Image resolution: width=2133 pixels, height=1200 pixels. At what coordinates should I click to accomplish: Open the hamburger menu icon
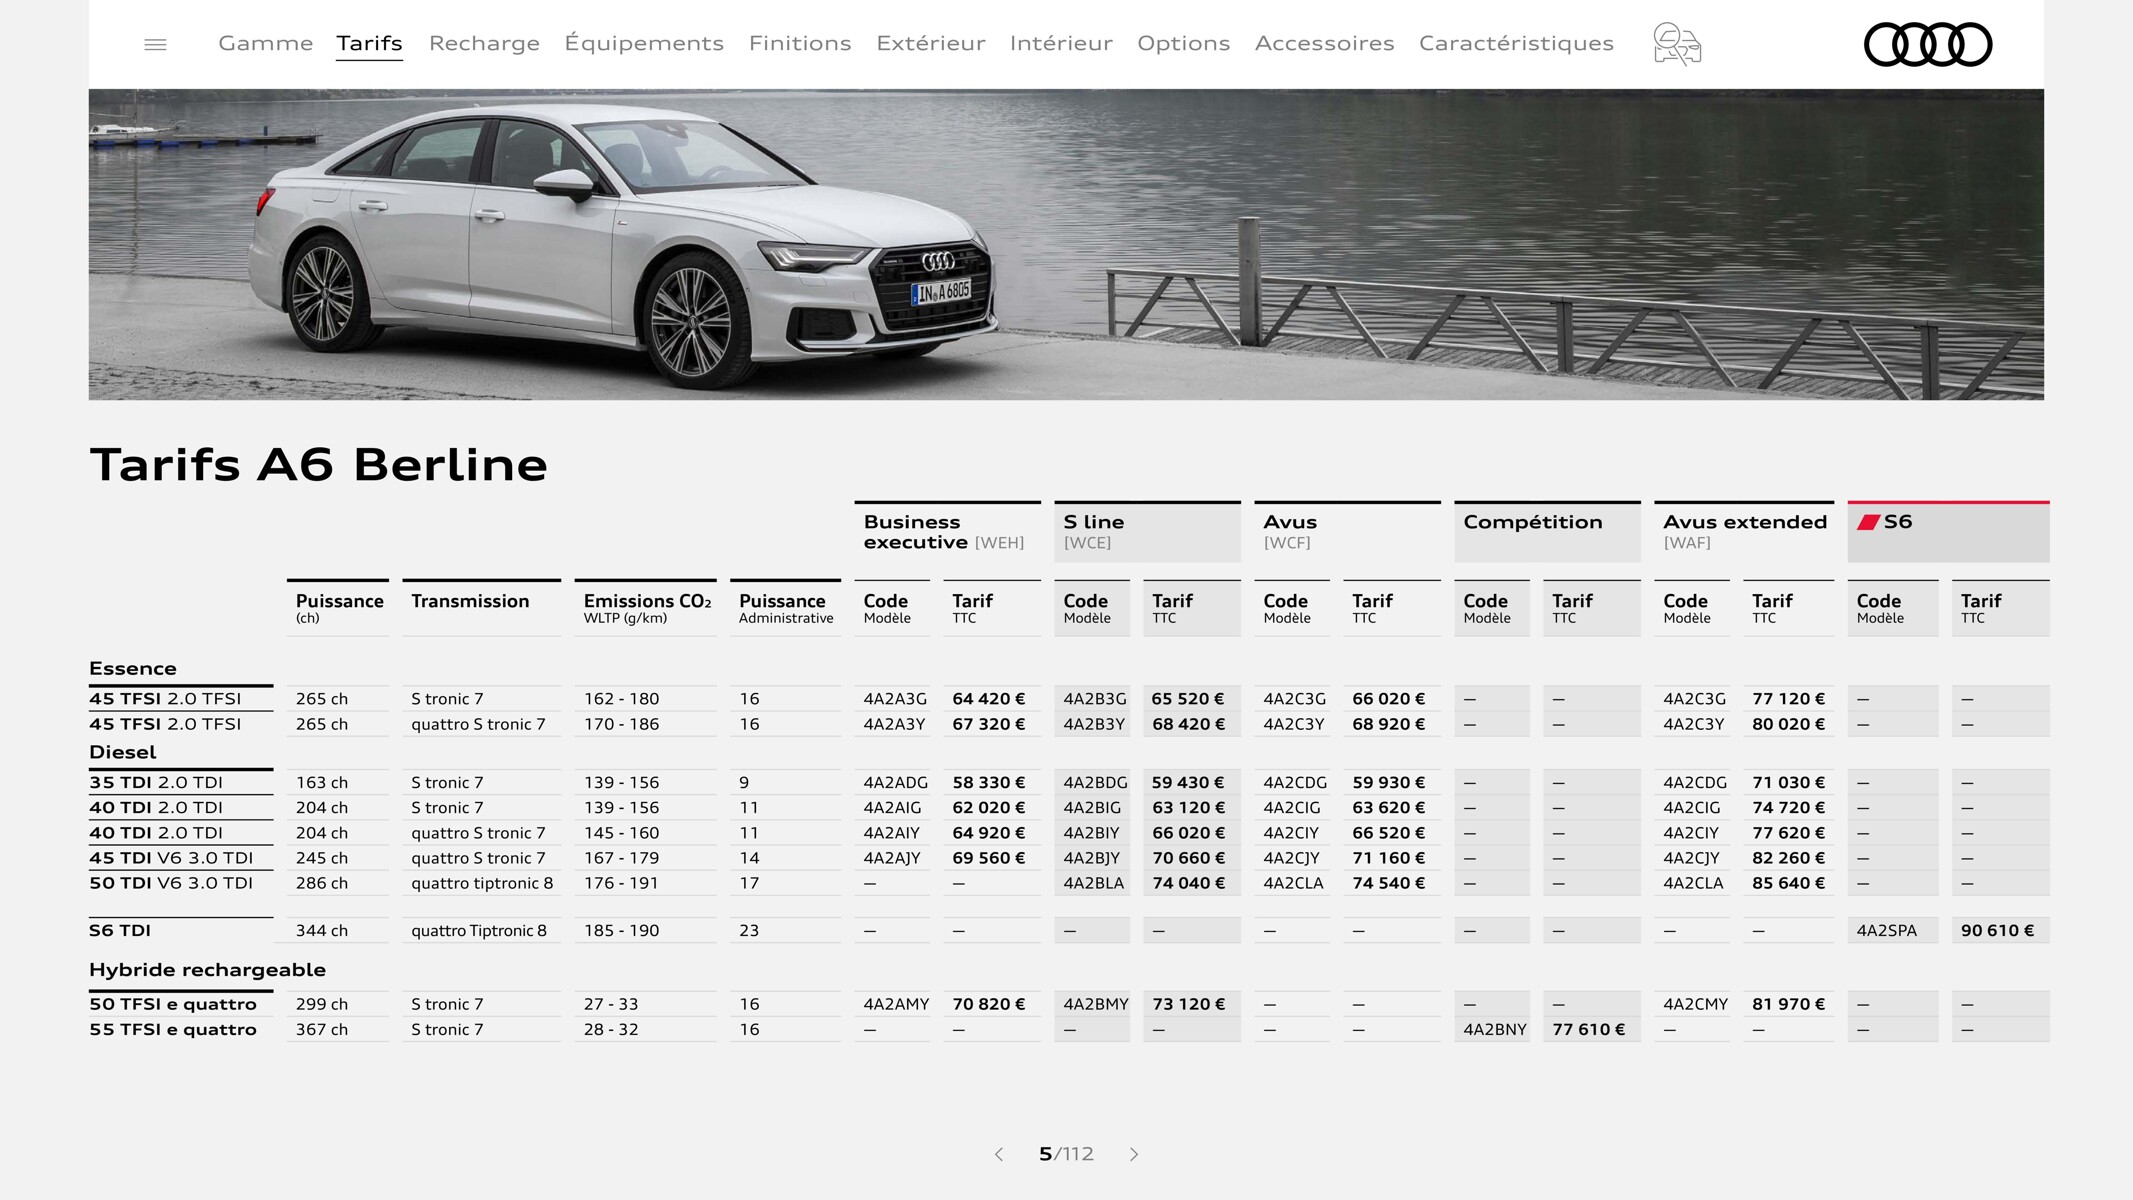pyautogui.click(x=155, y=44)
